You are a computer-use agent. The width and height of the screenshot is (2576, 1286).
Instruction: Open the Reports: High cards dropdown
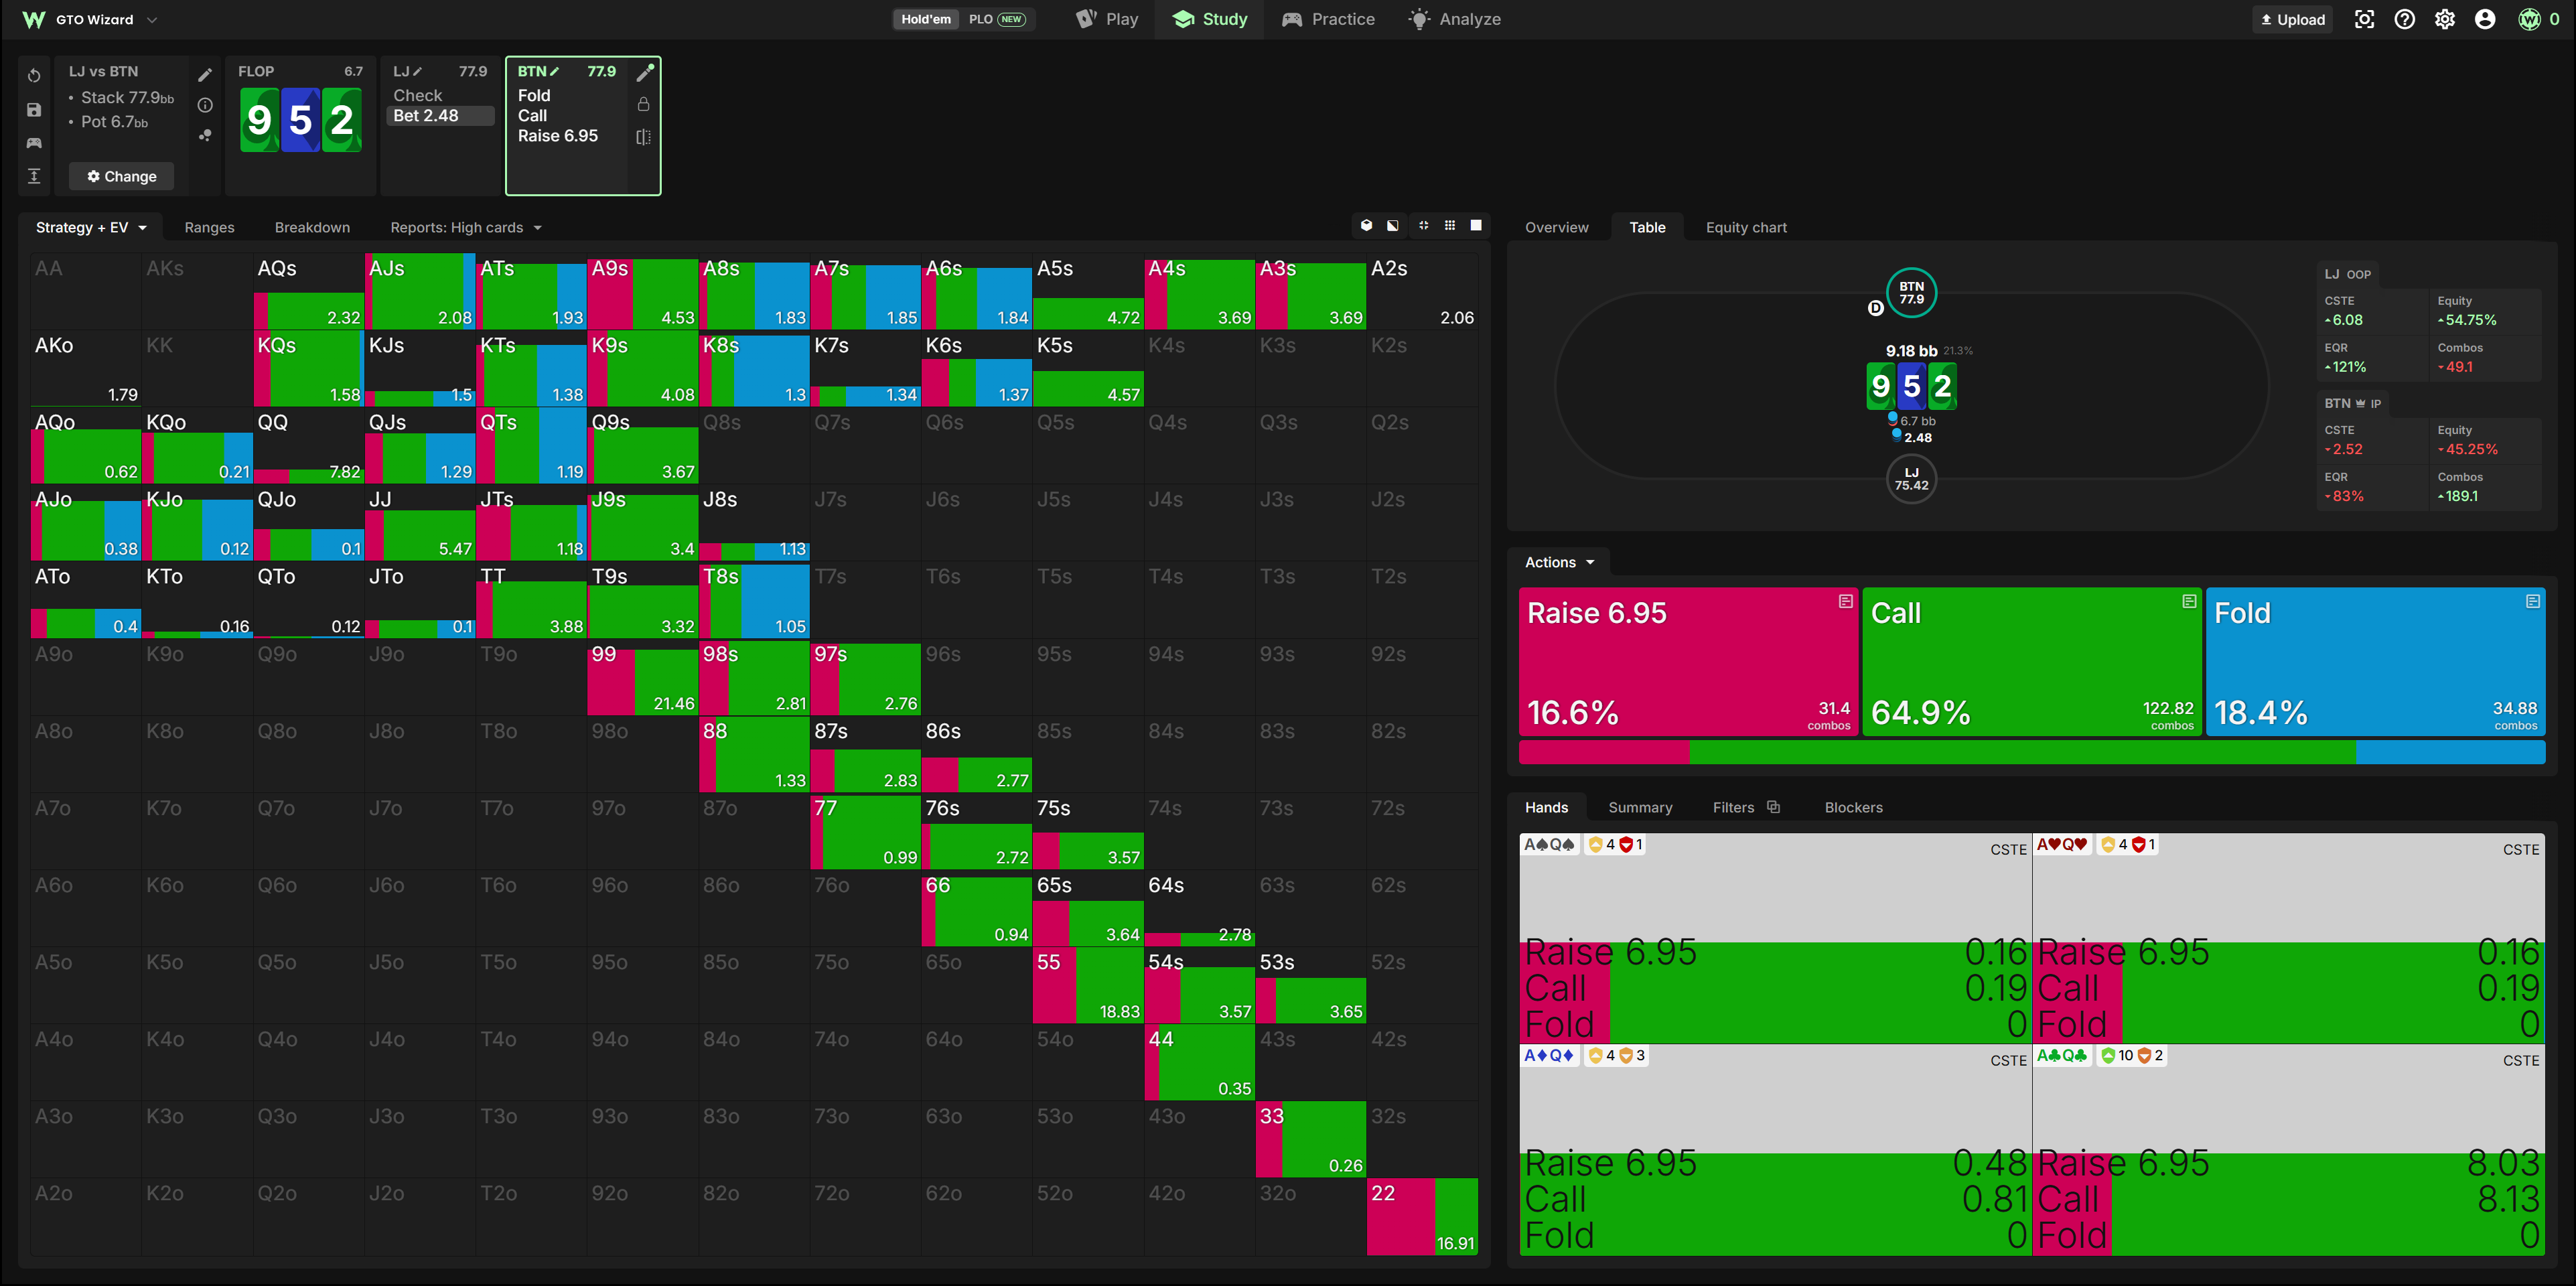(x=466, y=227)
